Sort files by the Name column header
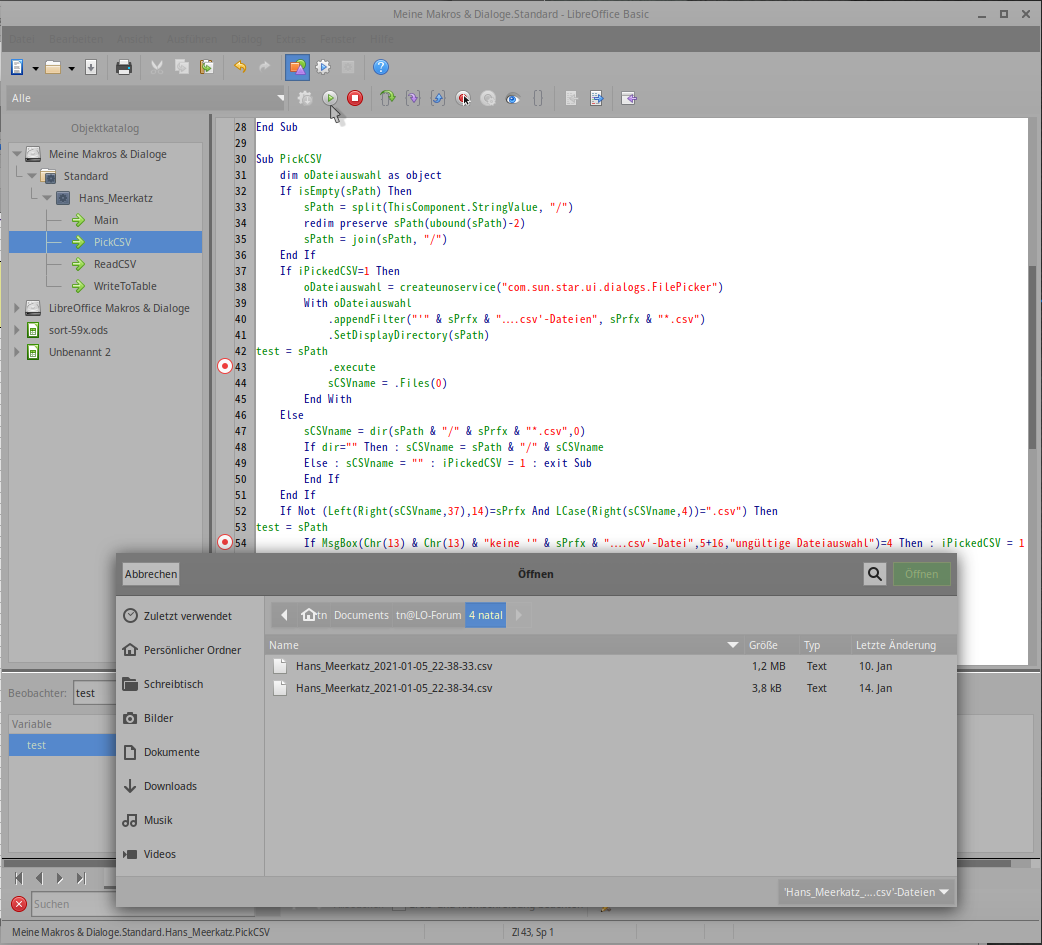 tap(503, 645)
